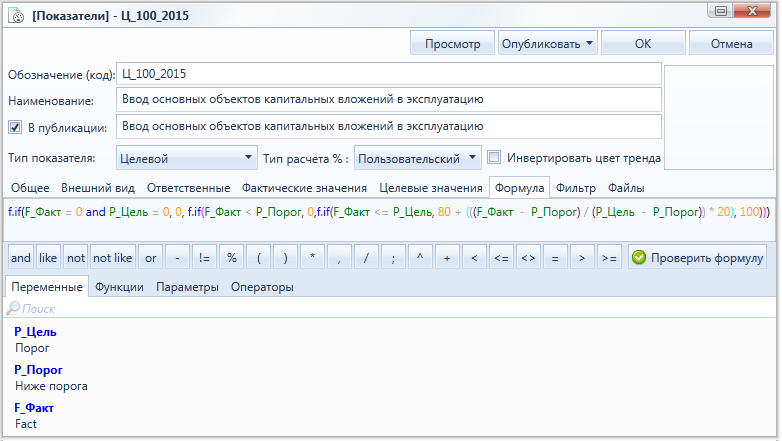Insert the equals operator
The width and height of the screenshot is (782, 441).
coord(555,257)
